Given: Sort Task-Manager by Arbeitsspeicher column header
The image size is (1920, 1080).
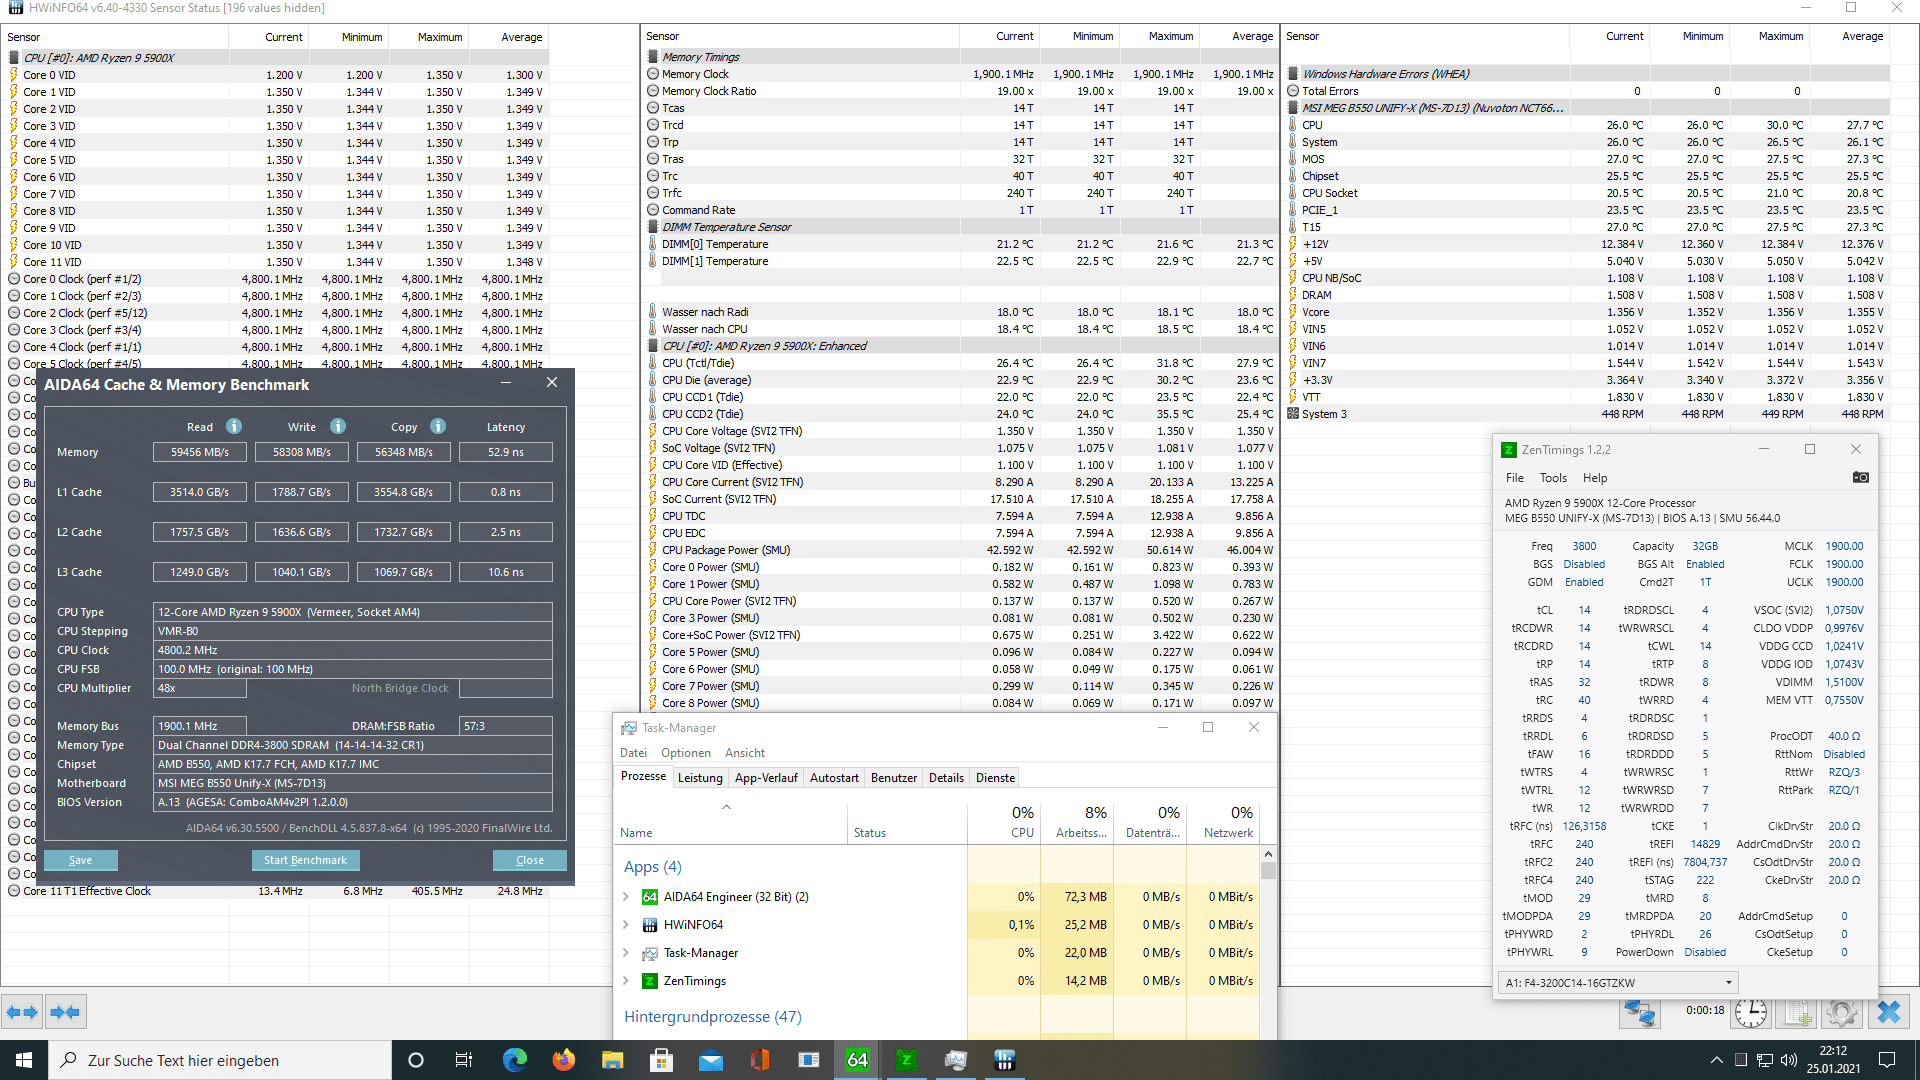Looking at the screenshot, I should 1077,821.
